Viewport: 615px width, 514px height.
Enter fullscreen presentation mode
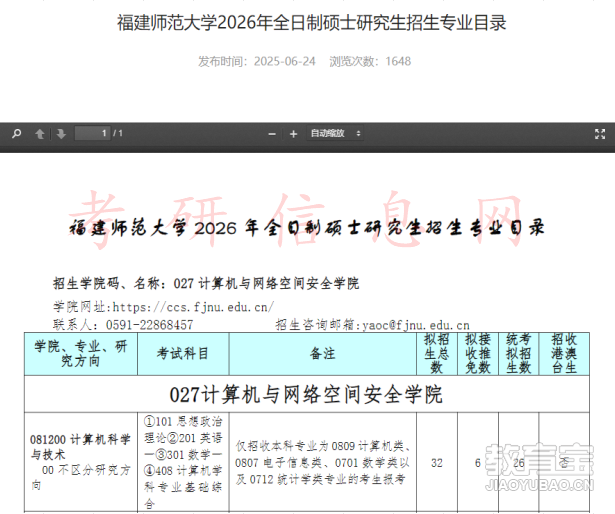[x=600, y=134]
